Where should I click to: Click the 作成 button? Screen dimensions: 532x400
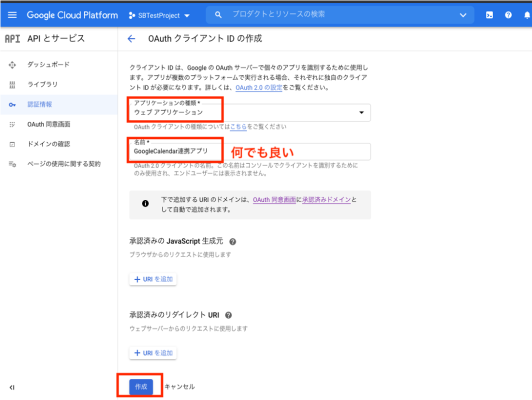[x=141, y=386]
